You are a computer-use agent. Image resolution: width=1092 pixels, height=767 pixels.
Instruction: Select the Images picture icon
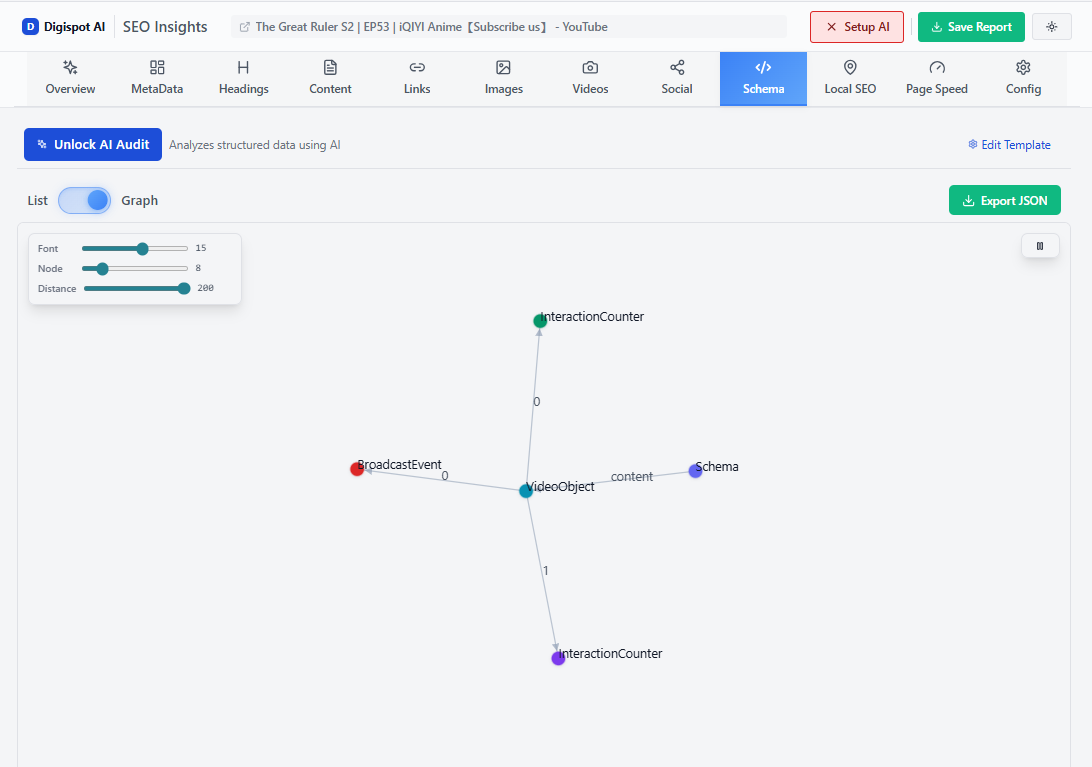point(503,68)
